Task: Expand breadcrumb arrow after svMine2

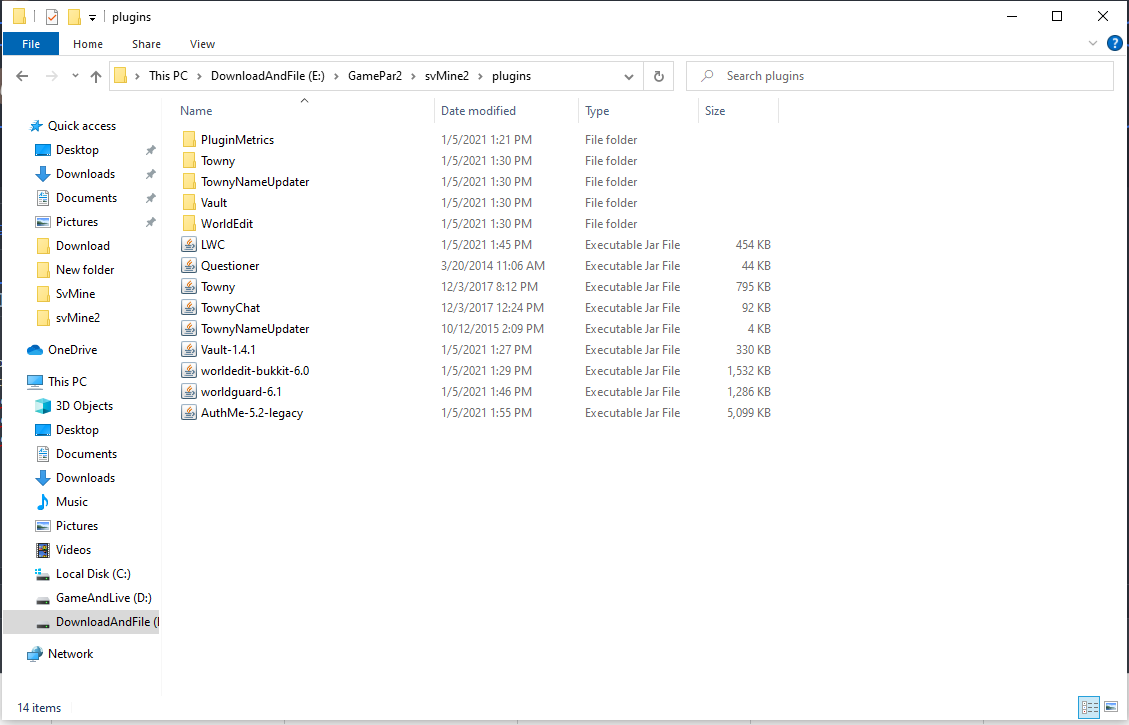Action: click(x=480, y=76)
